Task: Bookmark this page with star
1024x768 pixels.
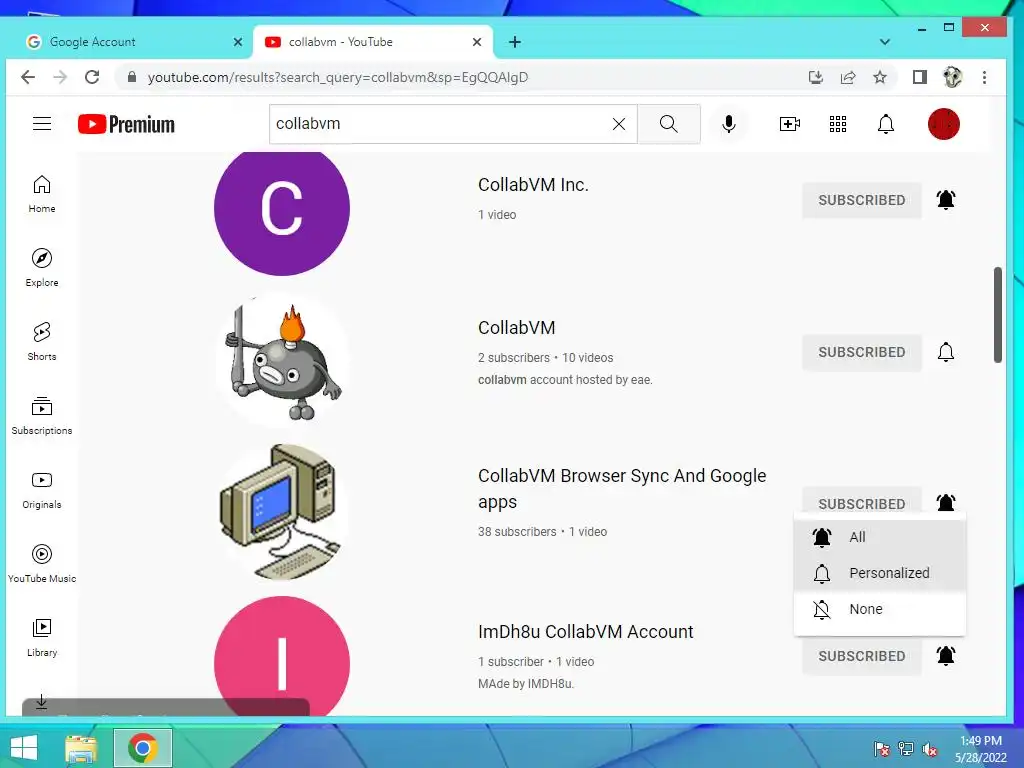Action: tap(880, 77)
